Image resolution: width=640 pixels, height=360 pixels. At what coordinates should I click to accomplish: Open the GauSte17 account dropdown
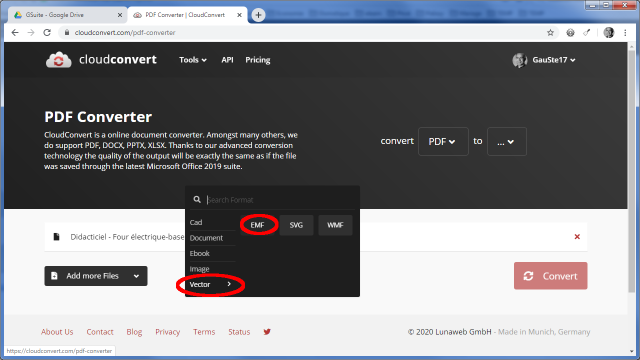pyautogui.click(x=553, y=60)
